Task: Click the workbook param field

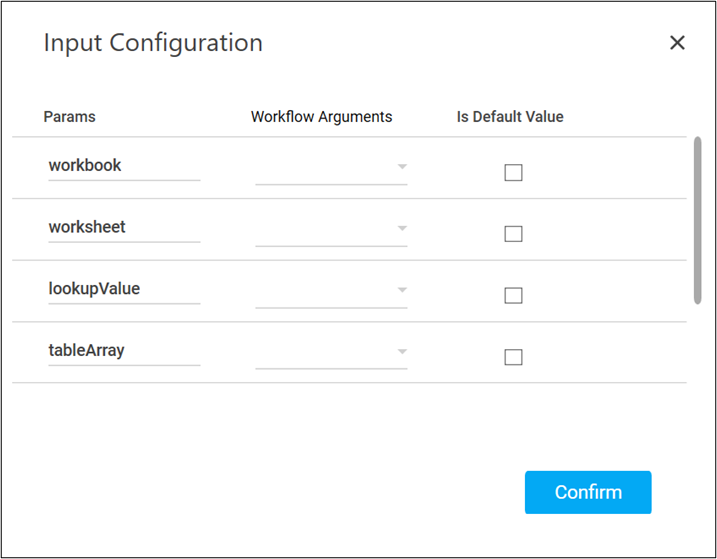Action: [x=124, y=166]
